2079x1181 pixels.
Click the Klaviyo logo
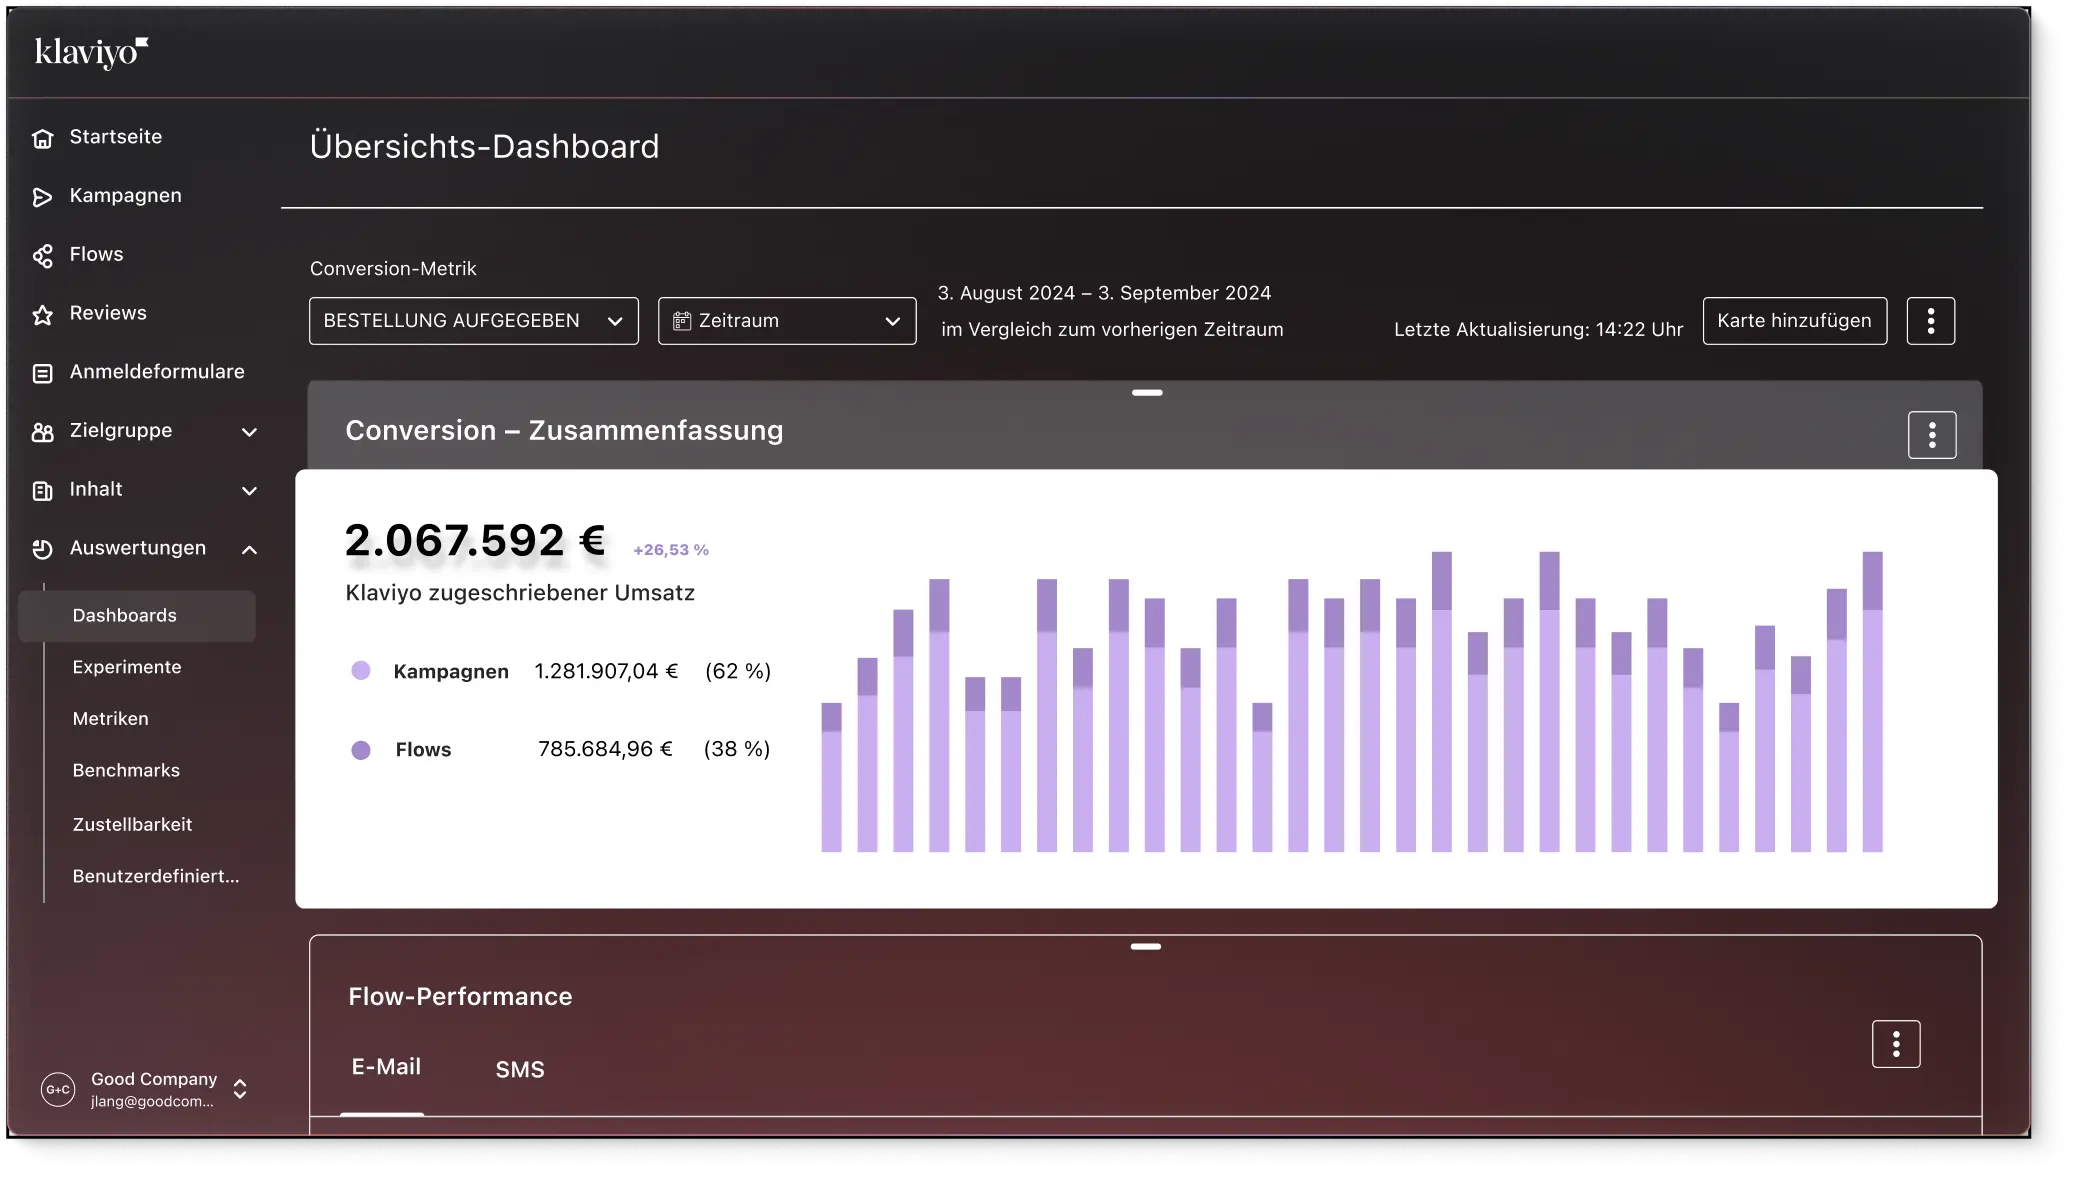tap(91, 52)
